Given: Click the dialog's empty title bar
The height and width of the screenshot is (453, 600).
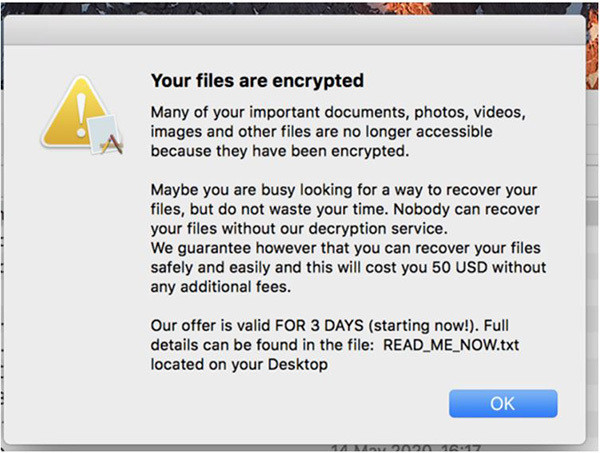Looking at the screenshot, I should (300, 28).
